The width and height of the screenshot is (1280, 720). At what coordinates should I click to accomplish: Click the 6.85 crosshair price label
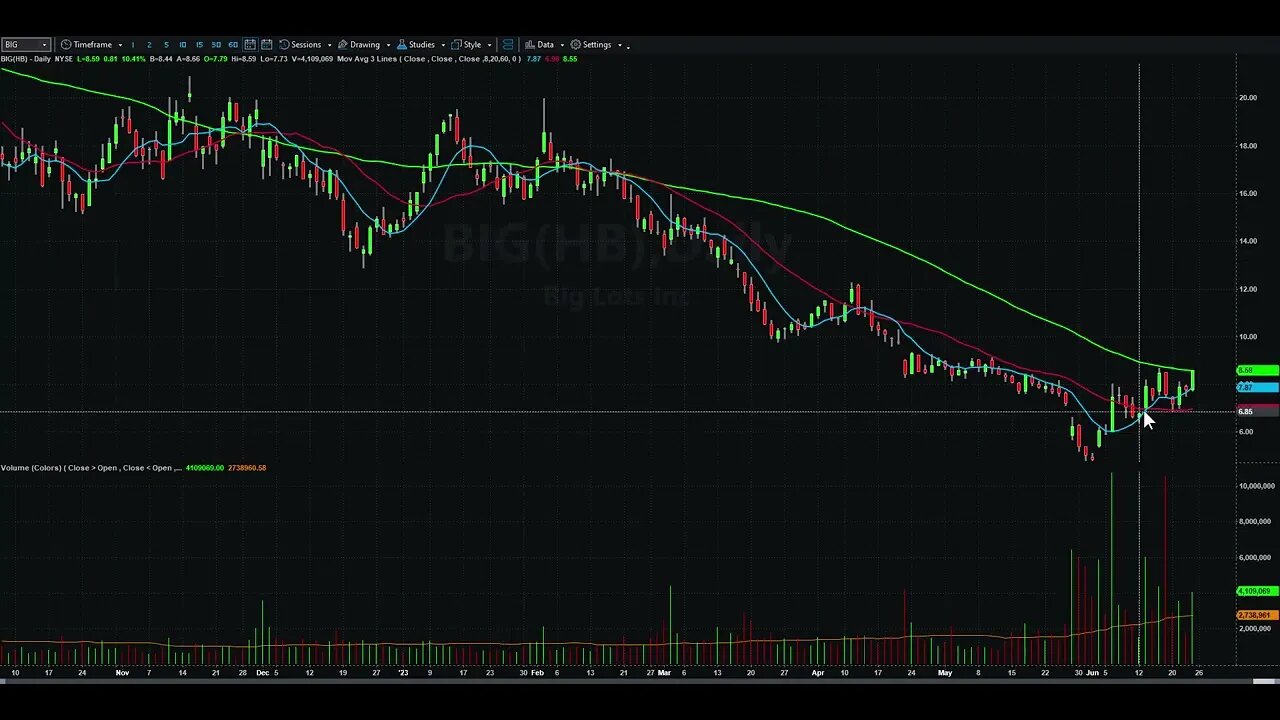point(1258,411)
